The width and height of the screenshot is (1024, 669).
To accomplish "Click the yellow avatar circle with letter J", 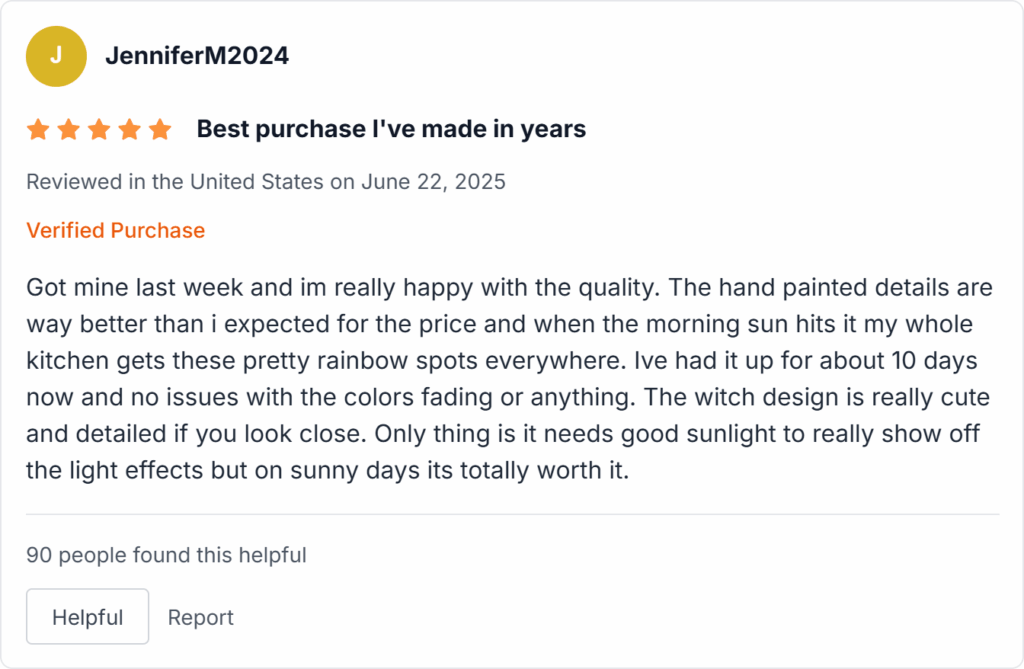I will click(x=56, y=56).
